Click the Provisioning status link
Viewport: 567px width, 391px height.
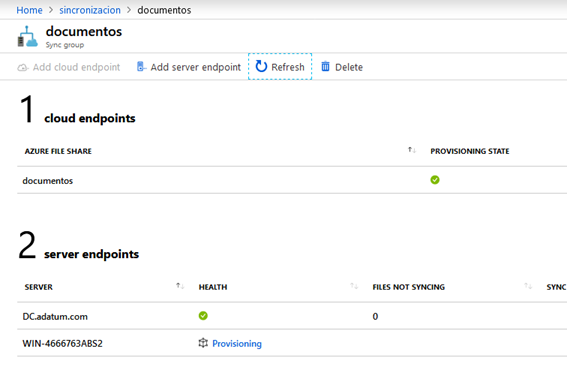click(237, 344)
